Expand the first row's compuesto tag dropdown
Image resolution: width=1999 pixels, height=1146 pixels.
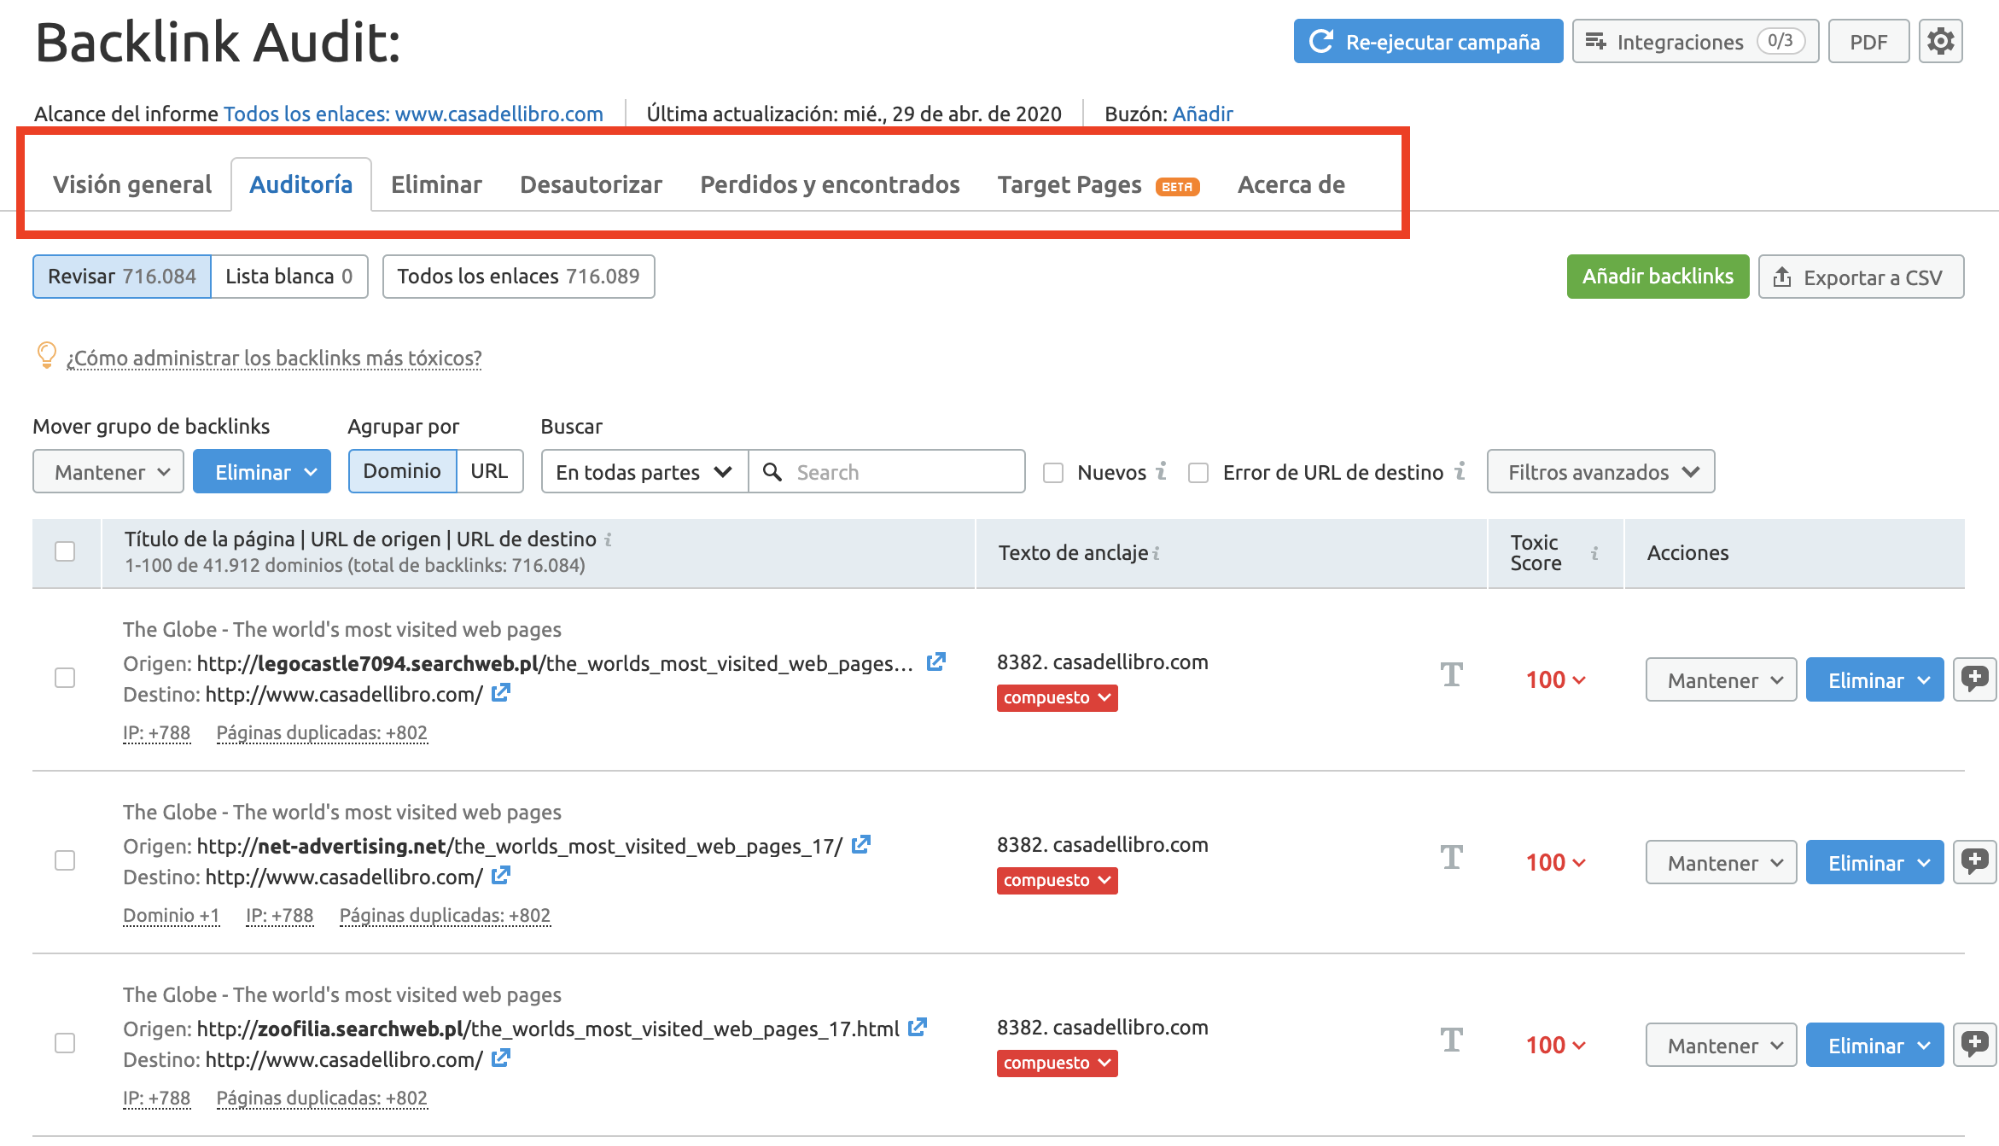pos(1057,698)
